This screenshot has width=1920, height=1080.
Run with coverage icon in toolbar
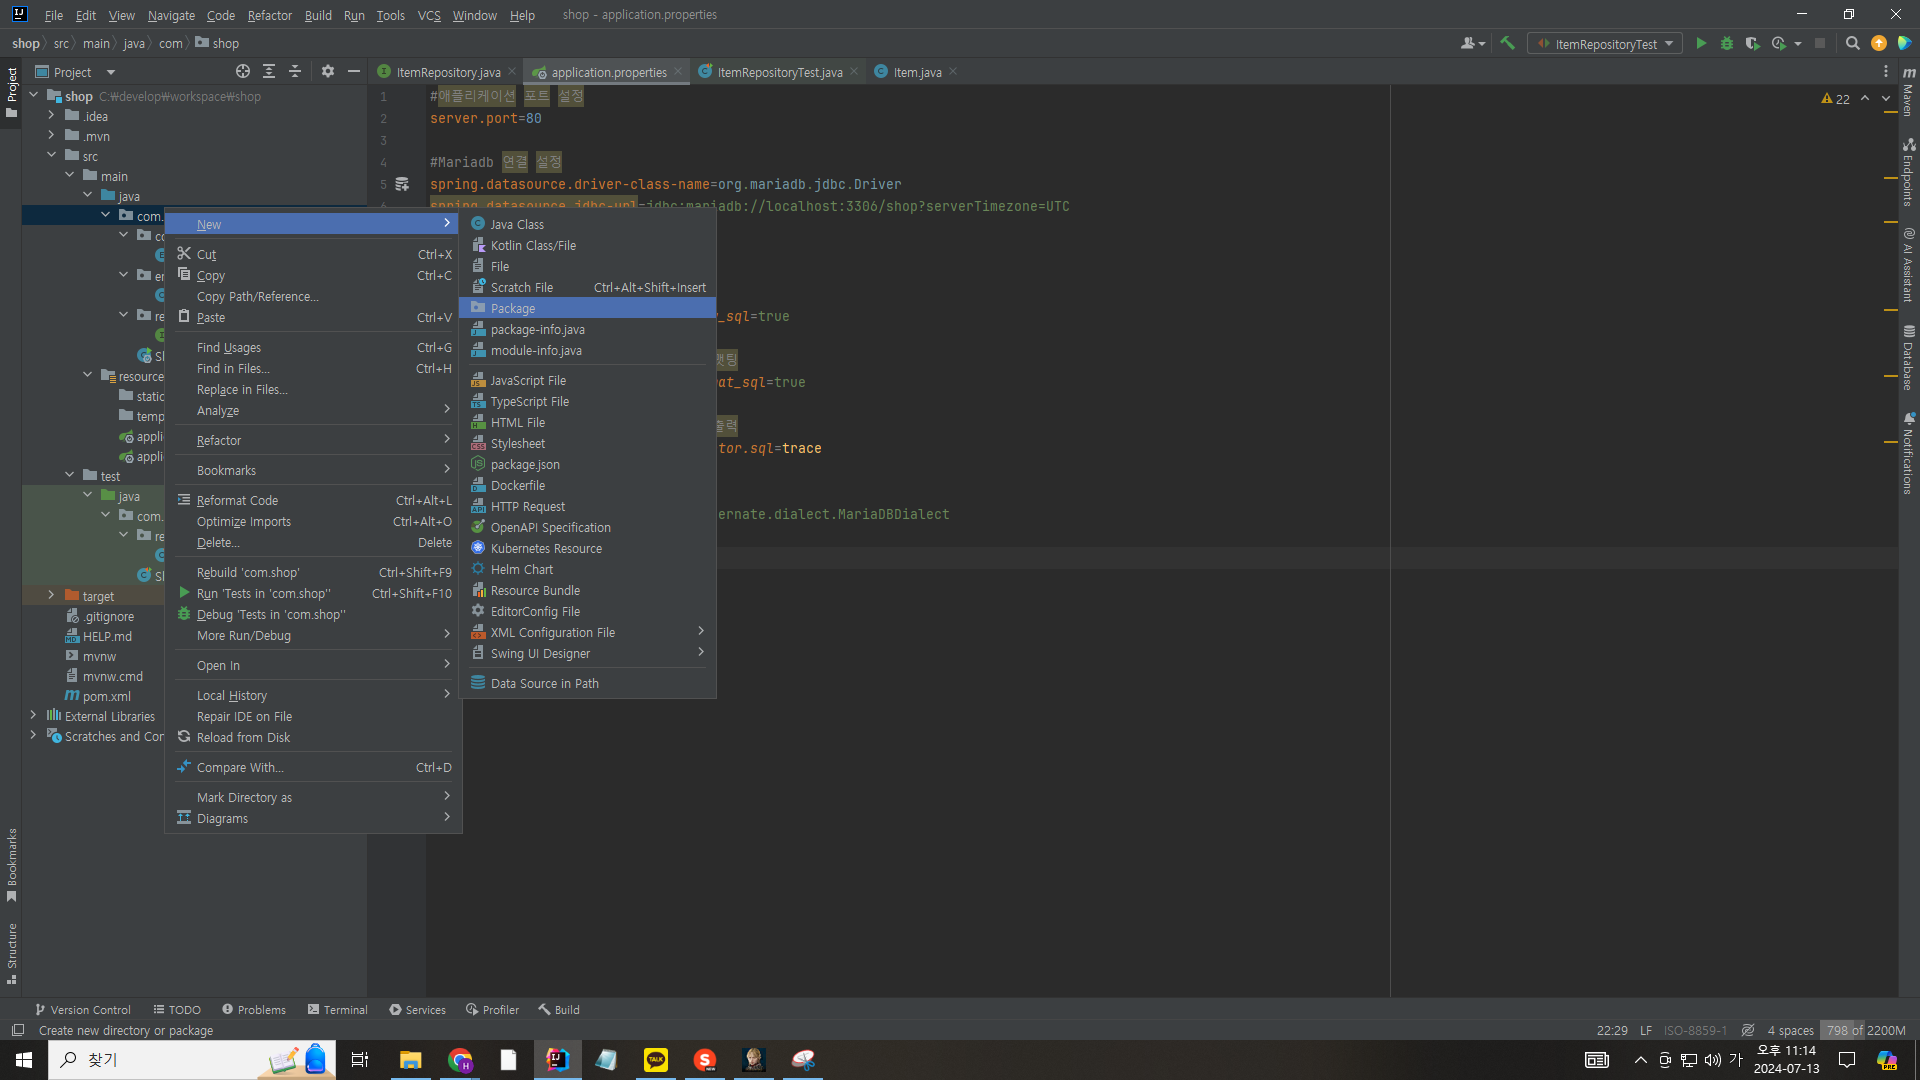coord(1752,43)
